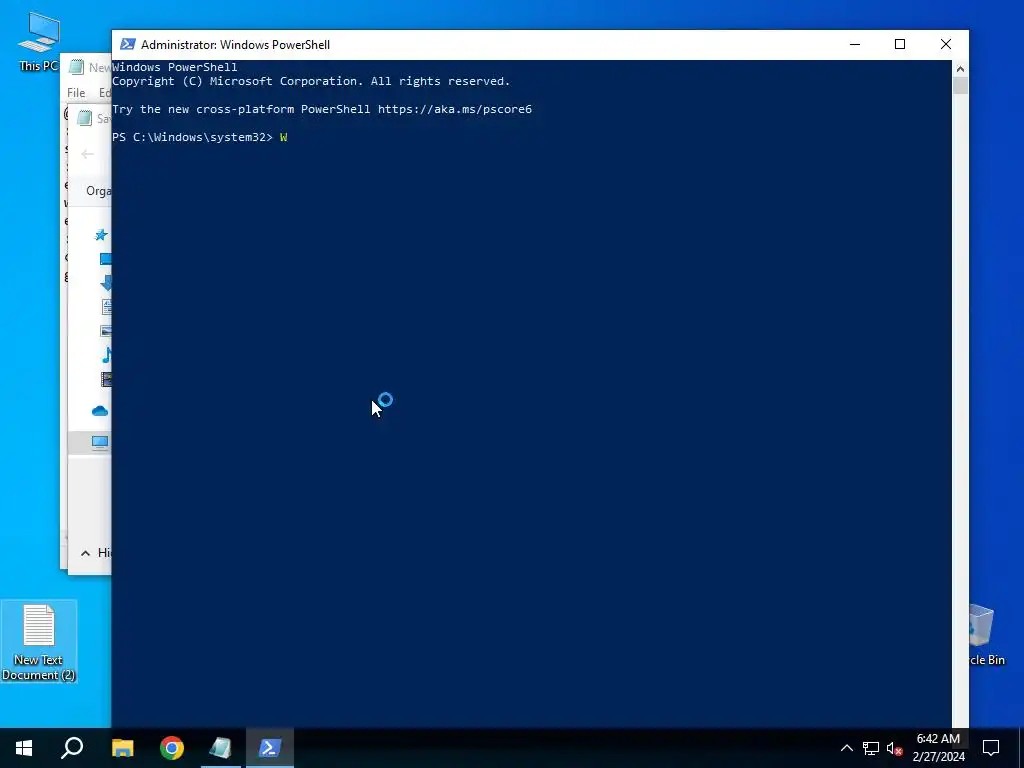Click the Save As dialog title icon
This screenshot has height=768, width=1024.
tap(84, 118)
